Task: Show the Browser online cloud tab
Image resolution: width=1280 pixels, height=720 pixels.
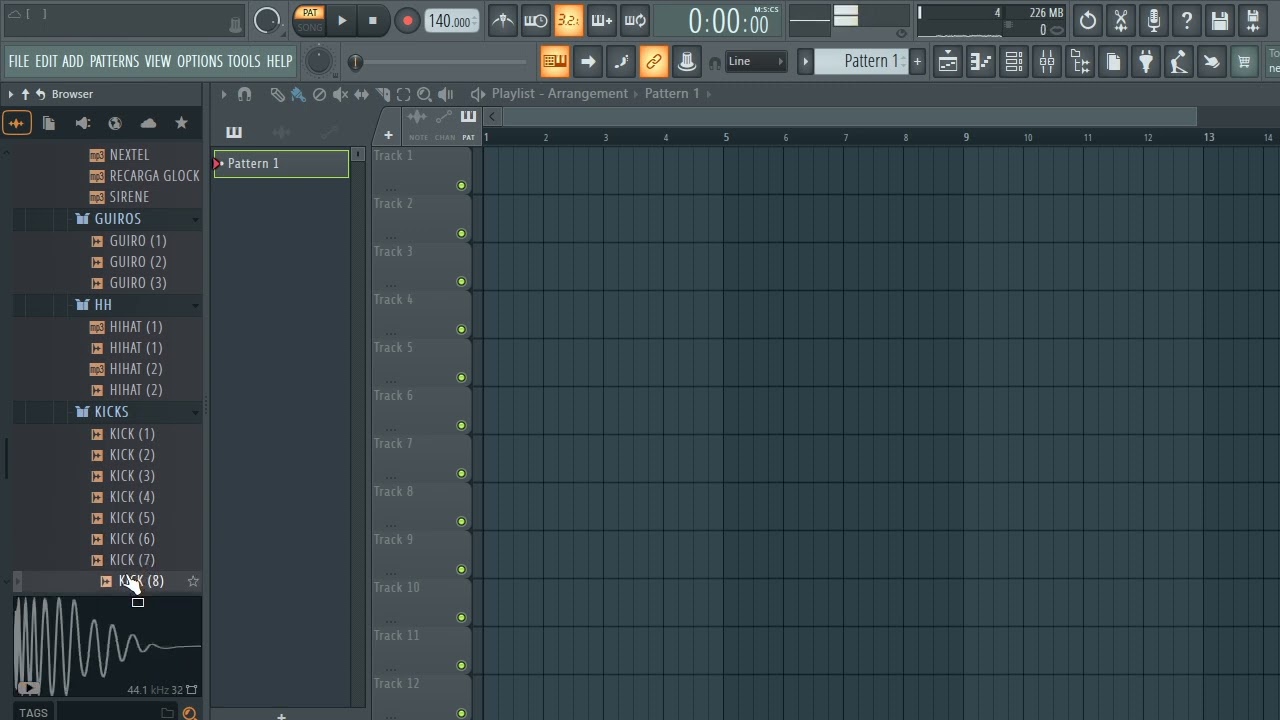Action: tap(148, 123)
